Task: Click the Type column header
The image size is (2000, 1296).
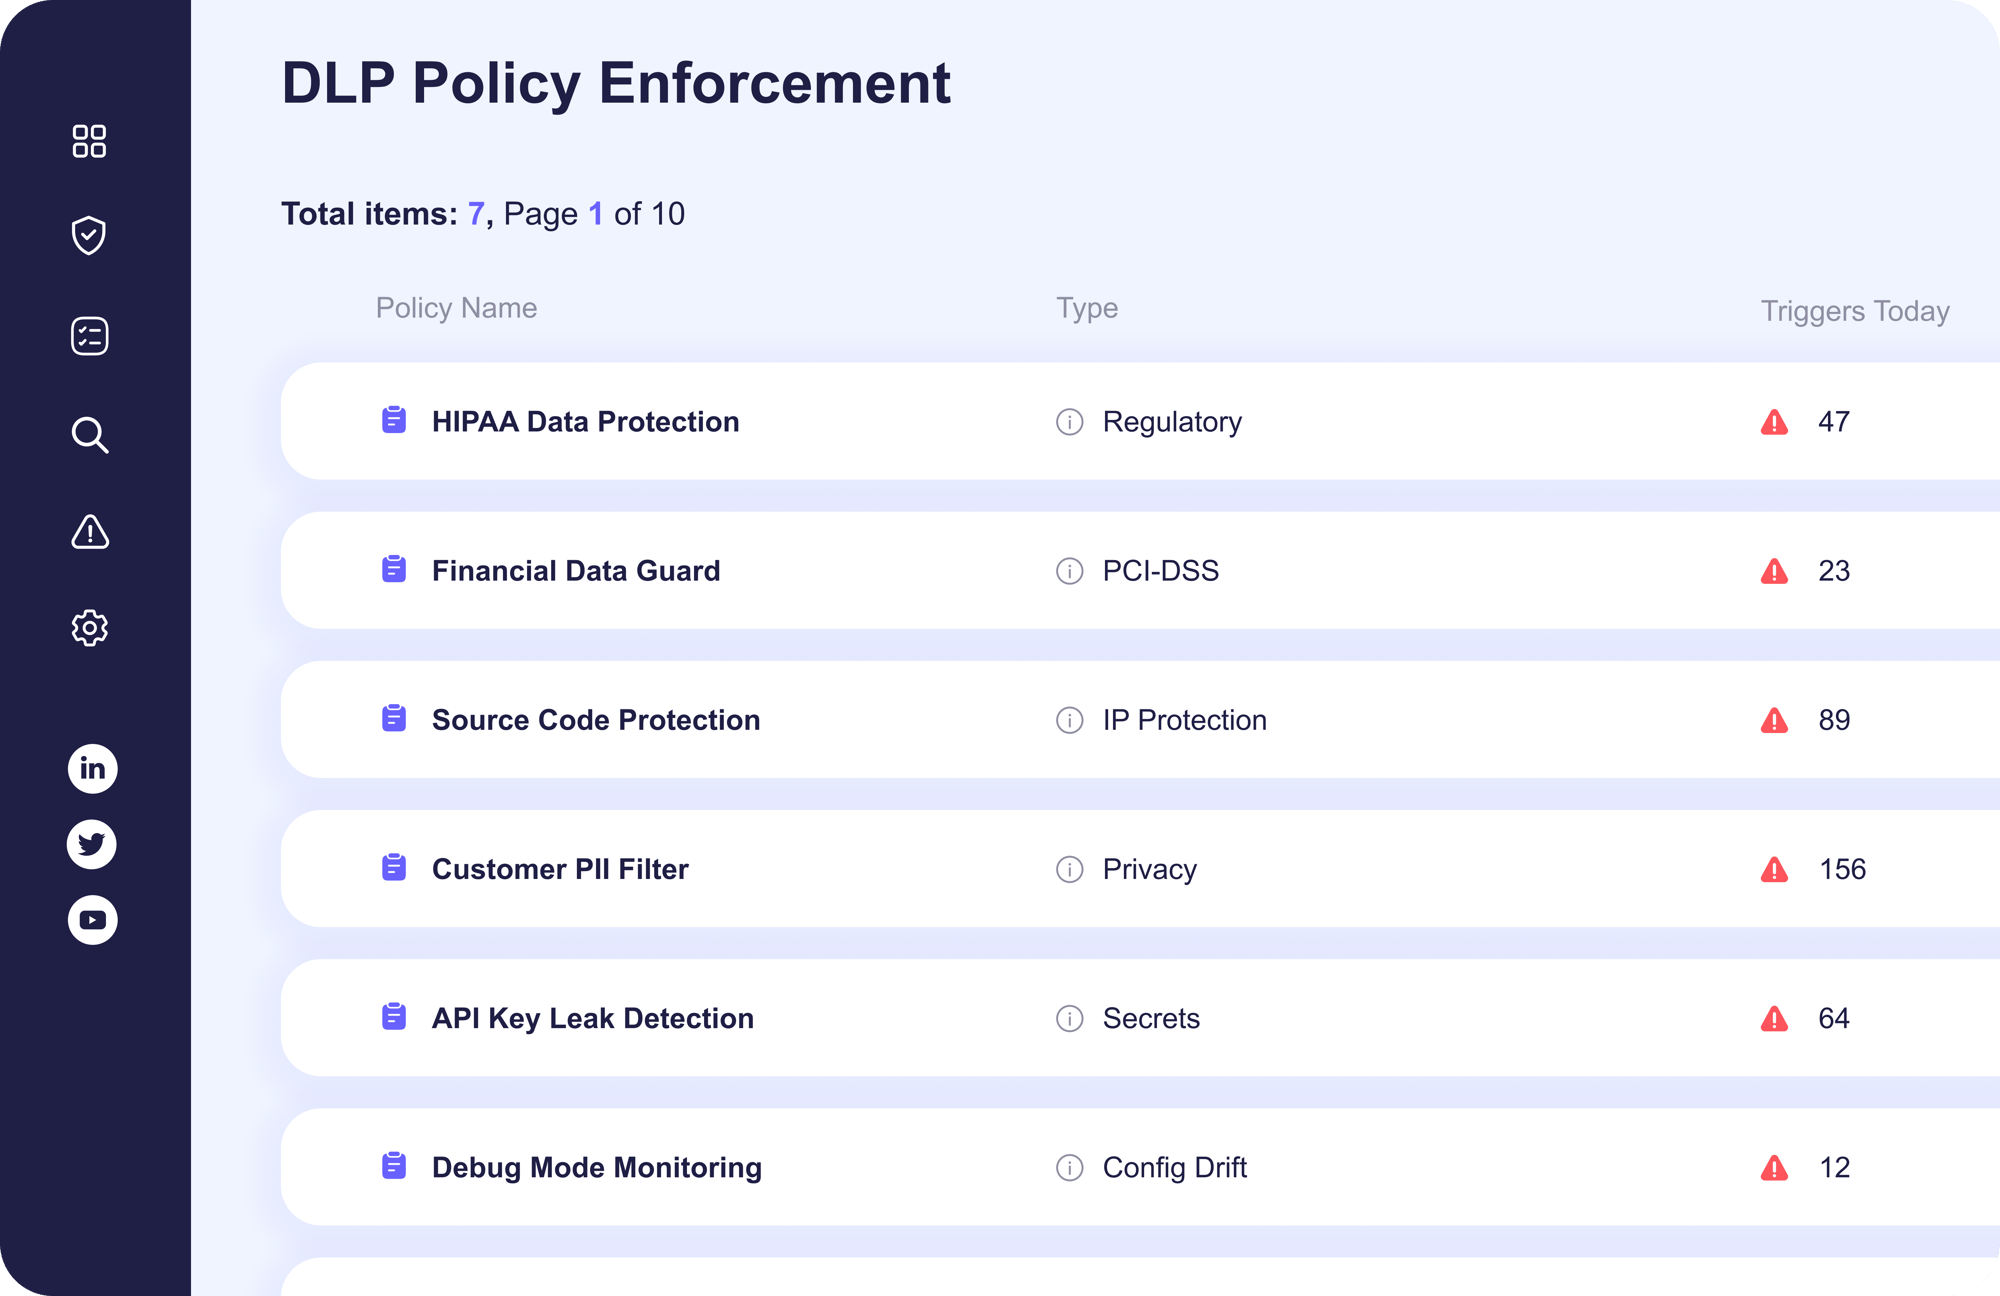Action: 1086,308
